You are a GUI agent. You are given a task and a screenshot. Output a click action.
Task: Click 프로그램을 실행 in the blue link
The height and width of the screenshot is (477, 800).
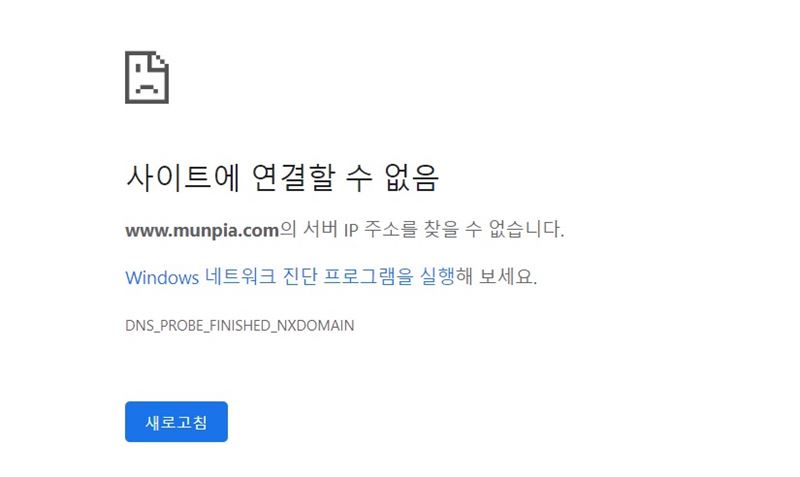pyautogui.click(x=389, y=277)
